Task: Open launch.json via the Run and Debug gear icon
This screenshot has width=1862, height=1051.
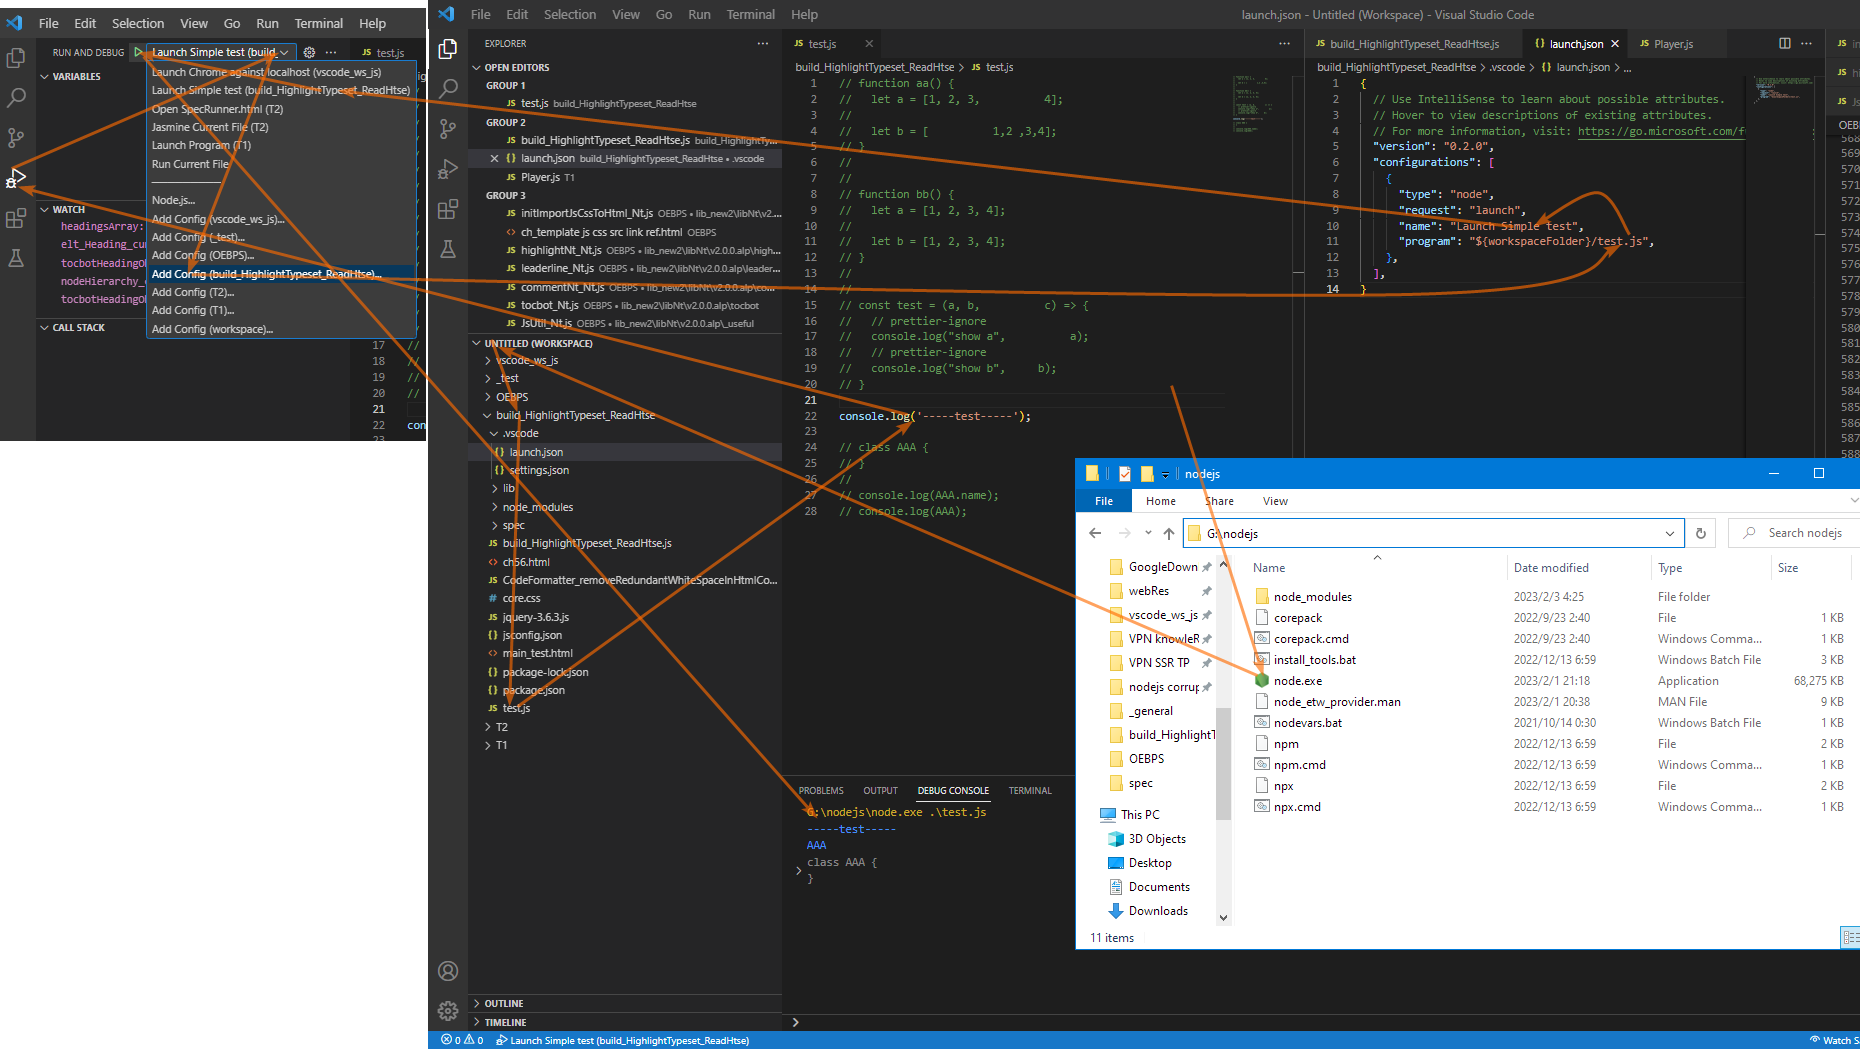Action: (x=309, y=52)
